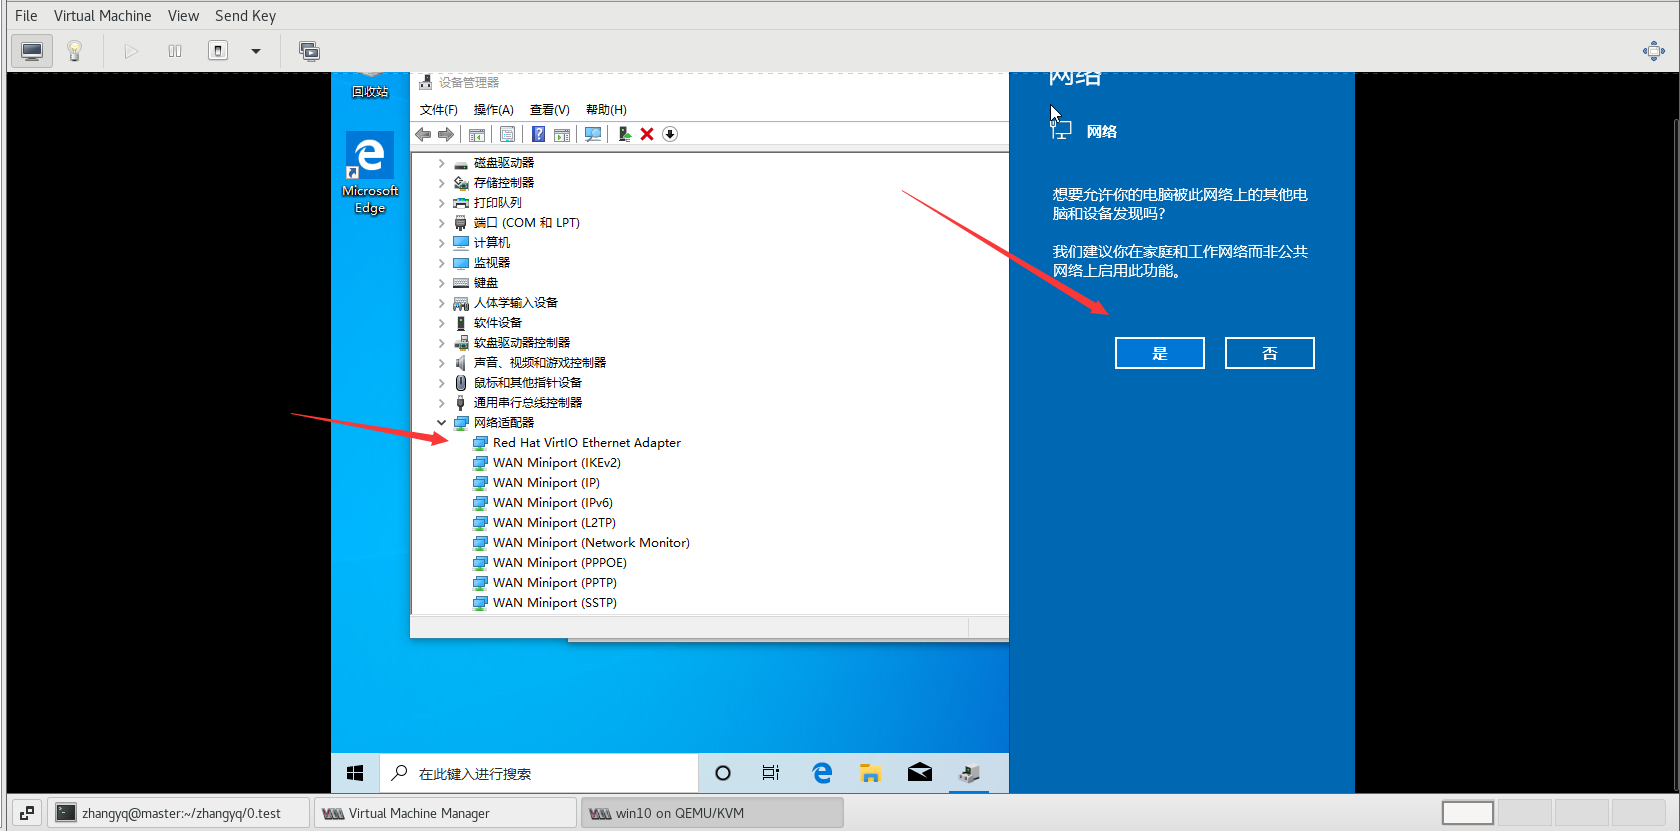
Task: Open the Virtual Machine menu
Action: point(103,16)
